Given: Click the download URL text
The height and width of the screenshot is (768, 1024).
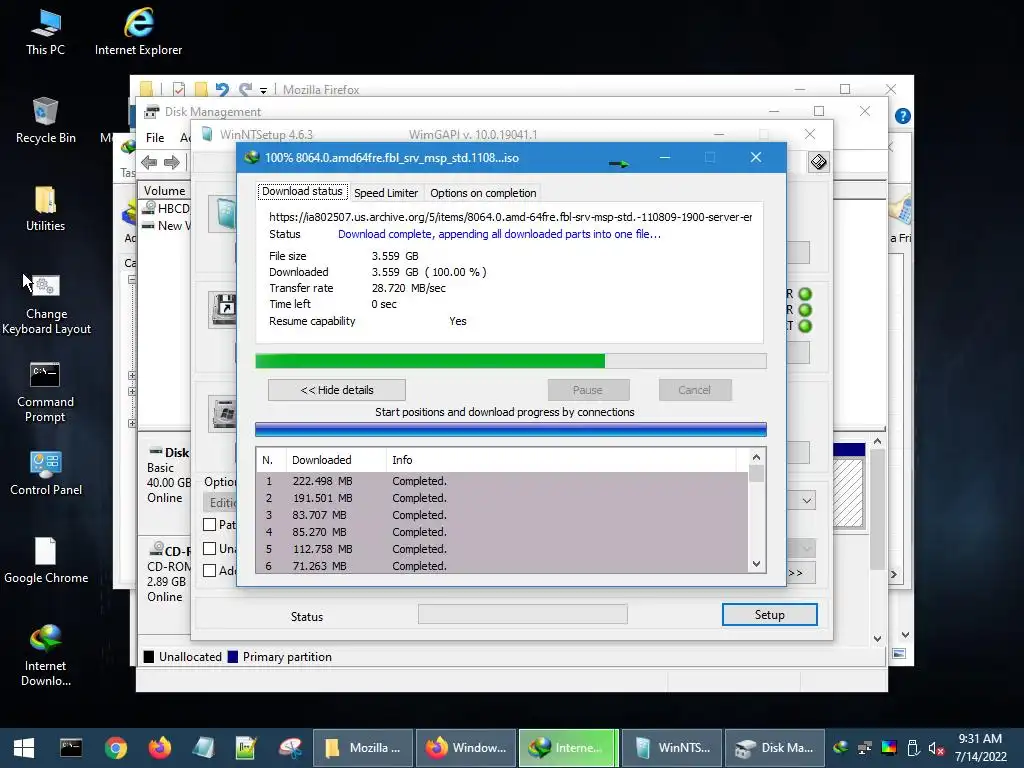Looking at the screenshot, I should [510, 217].
